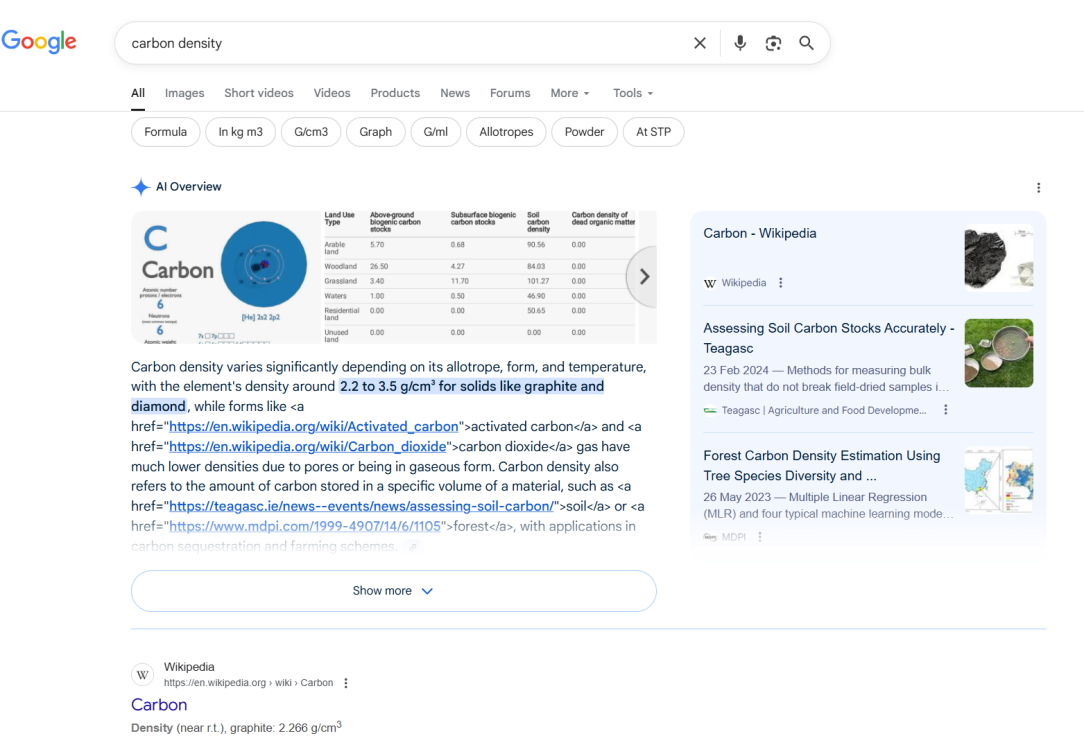Open the Carbon - Wikipedia source card

[x=760, y=233]
